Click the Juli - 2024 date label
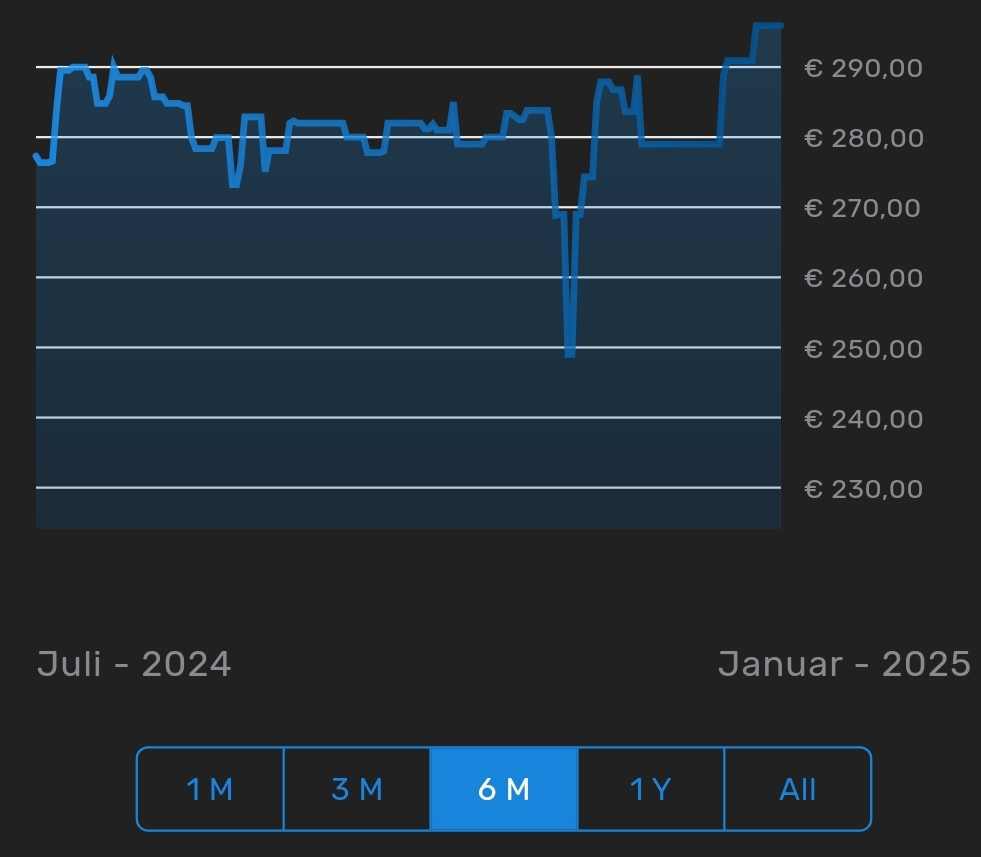 tap(133, 662)
